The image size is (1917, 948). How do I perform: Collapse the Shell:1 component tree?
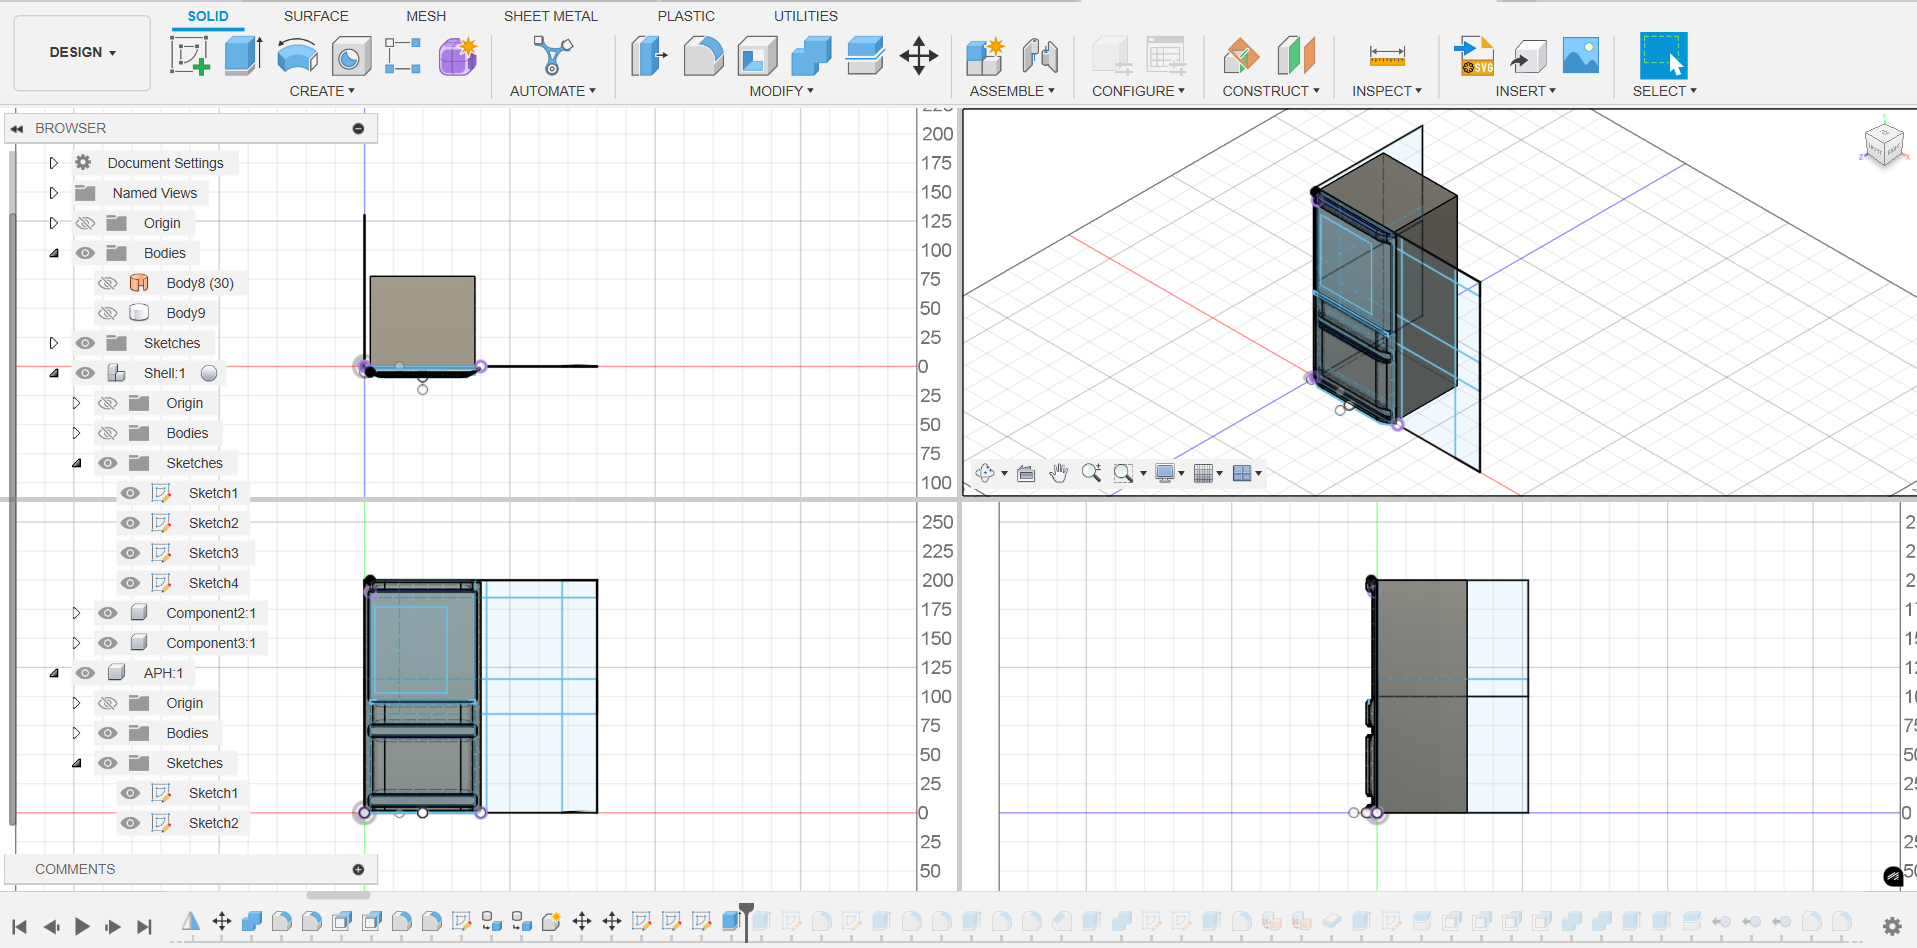(54, 373)
